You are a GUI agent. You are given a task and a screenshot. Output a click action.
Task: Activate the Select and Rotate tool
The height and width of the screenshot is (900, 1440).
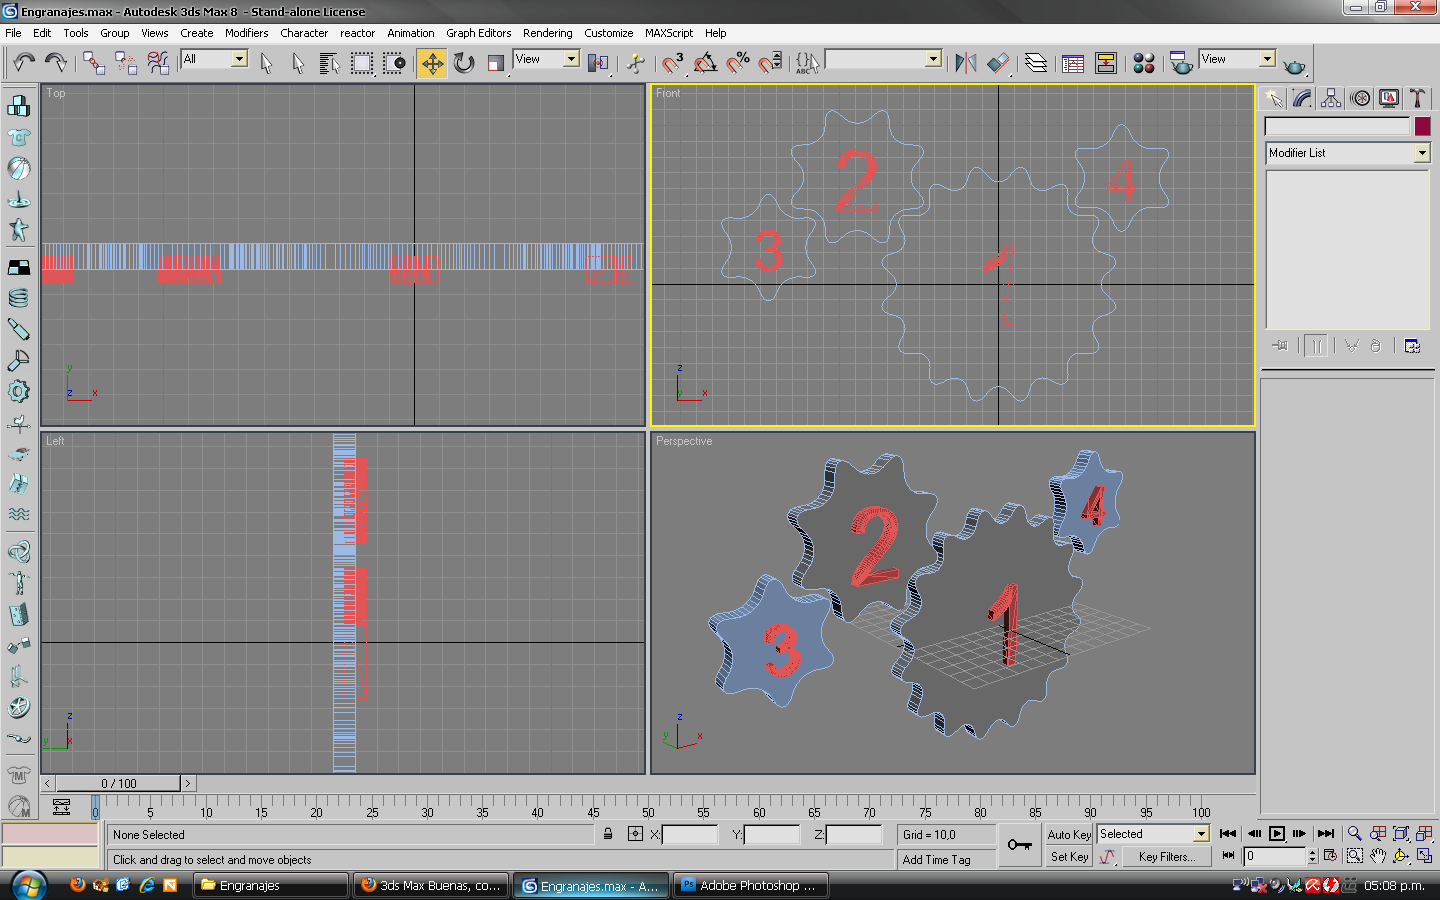point(464,63)
